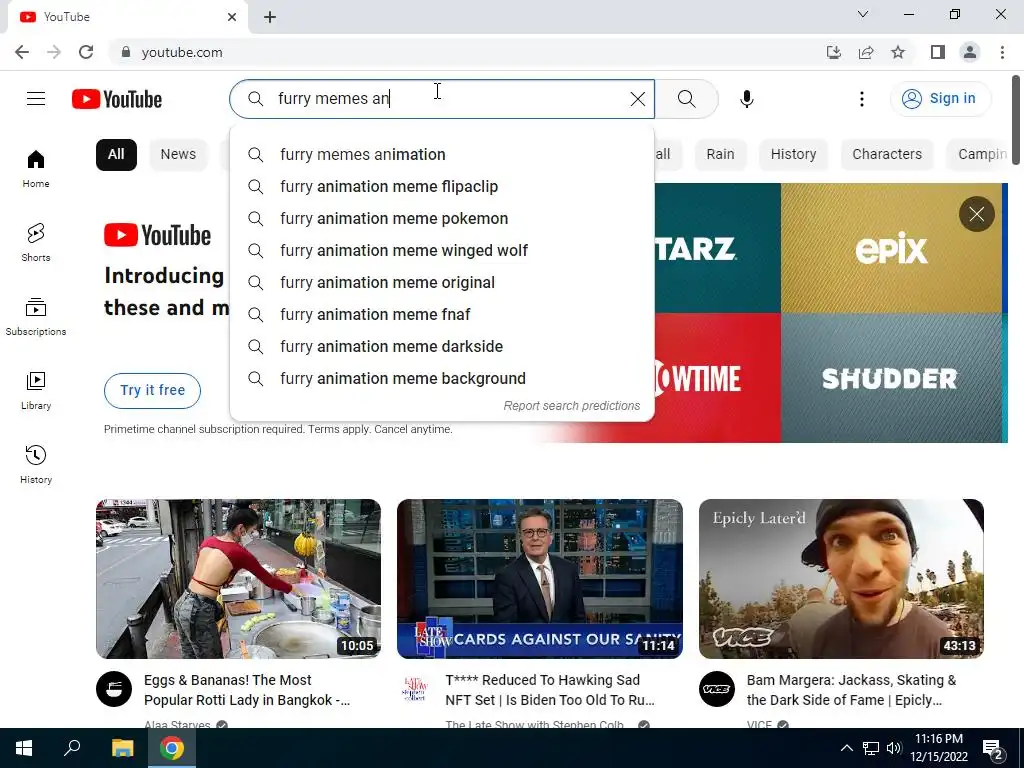Select suggestion 'furry animation meme pokemon'
1024x768 pixels.
(442, 218)
